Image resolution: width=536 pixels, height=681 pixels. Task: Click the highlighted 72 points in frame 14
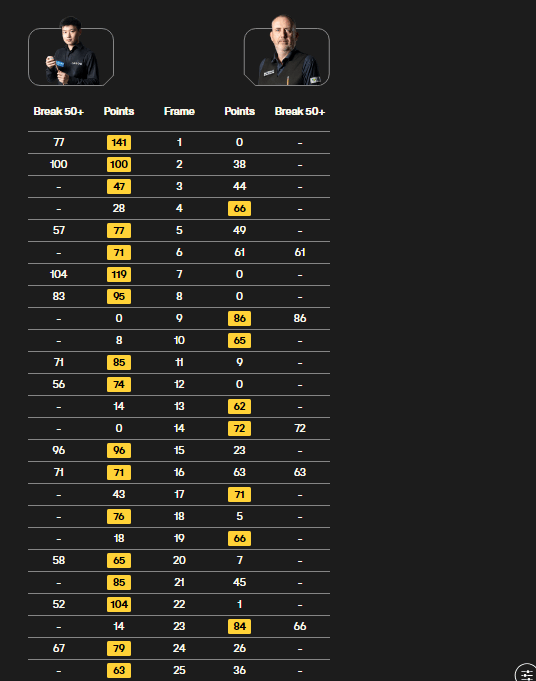pyautogui.click(x=239, y=428)
